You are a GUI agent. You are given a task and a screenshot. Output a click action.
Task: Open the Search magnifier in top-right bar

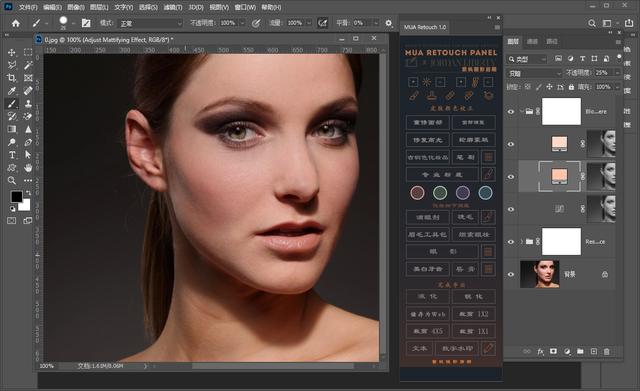(591, 24)
